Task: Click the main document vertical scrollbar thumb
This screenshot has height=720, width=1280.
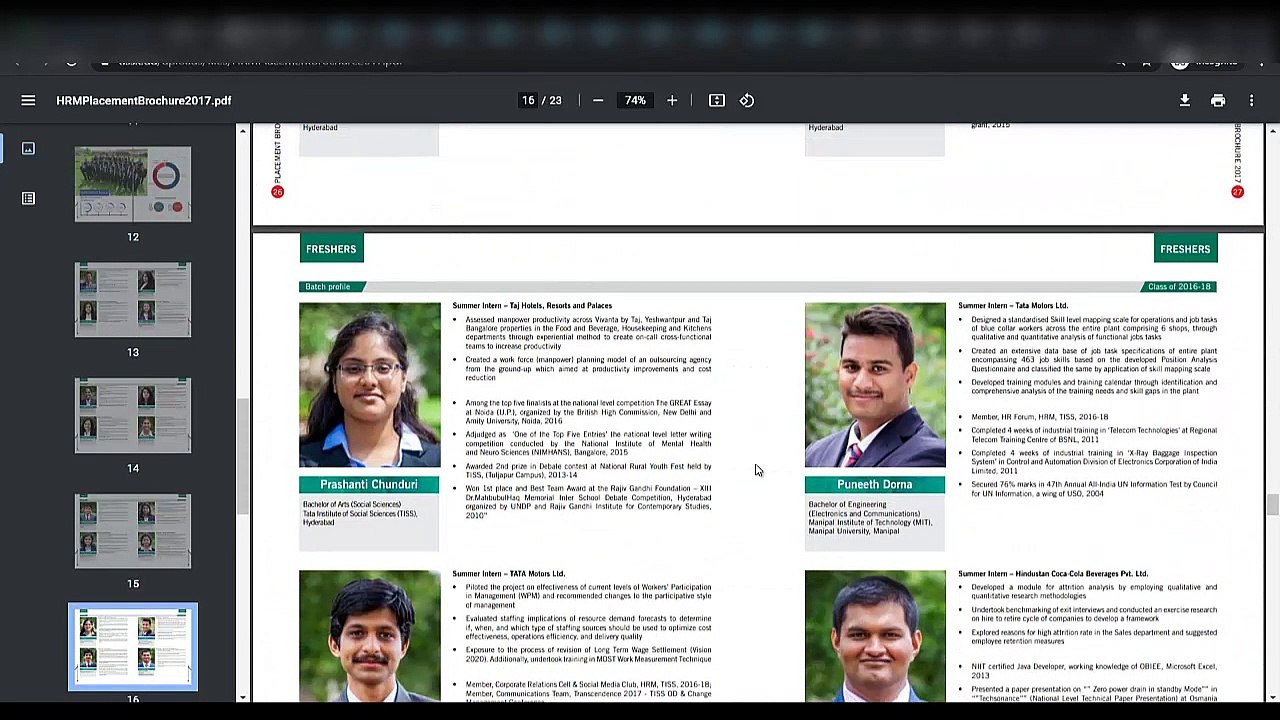Action: 1272,505
